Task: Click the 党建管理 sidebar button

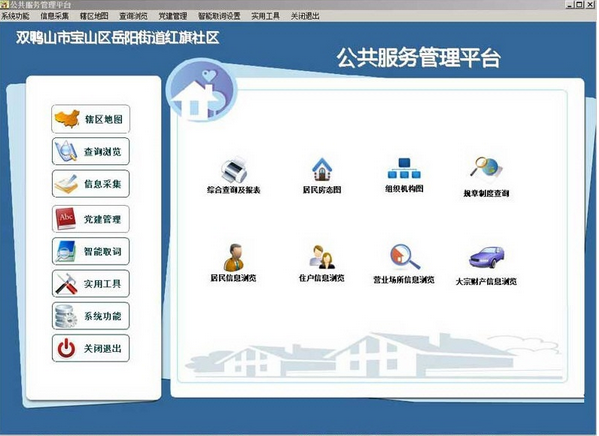Action: [x=91, y=219]
